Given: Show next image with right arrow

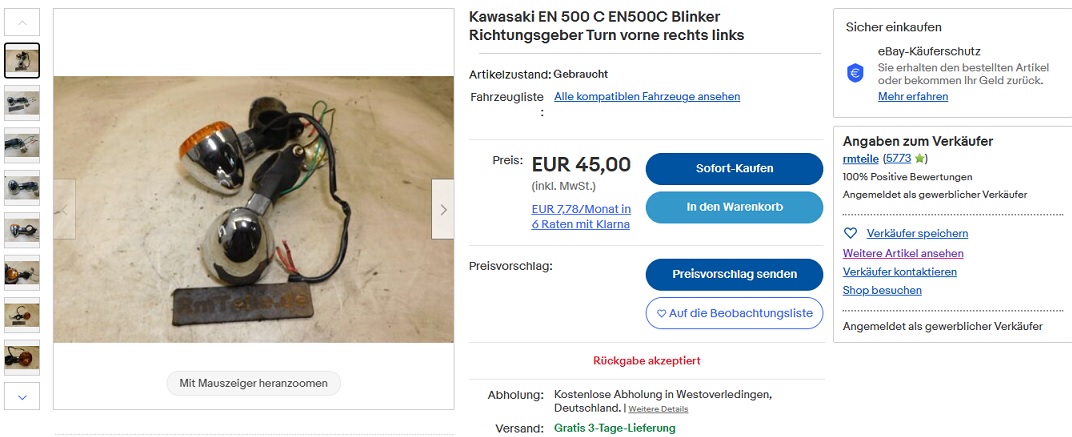Looking at the screenshot, I should point(443,209).
